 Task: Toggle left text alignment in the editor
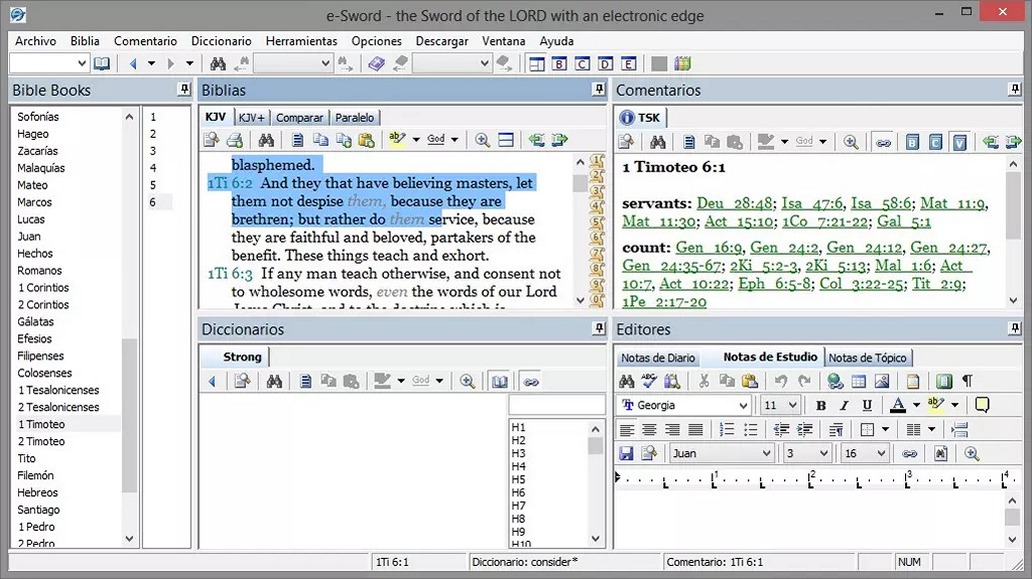coord(627,430)
